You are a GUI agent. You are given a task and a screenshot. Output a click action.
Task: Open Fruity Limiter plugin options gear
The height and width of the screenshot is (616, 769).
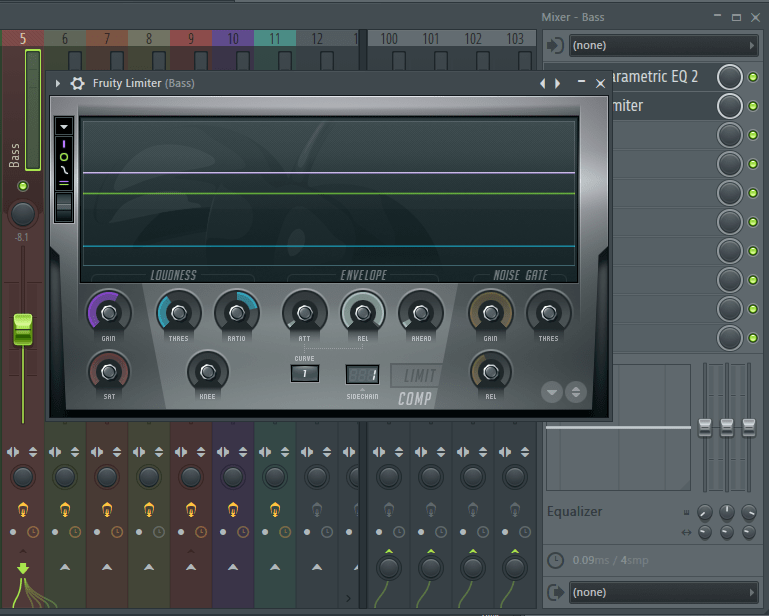click(x=77, y=83)
